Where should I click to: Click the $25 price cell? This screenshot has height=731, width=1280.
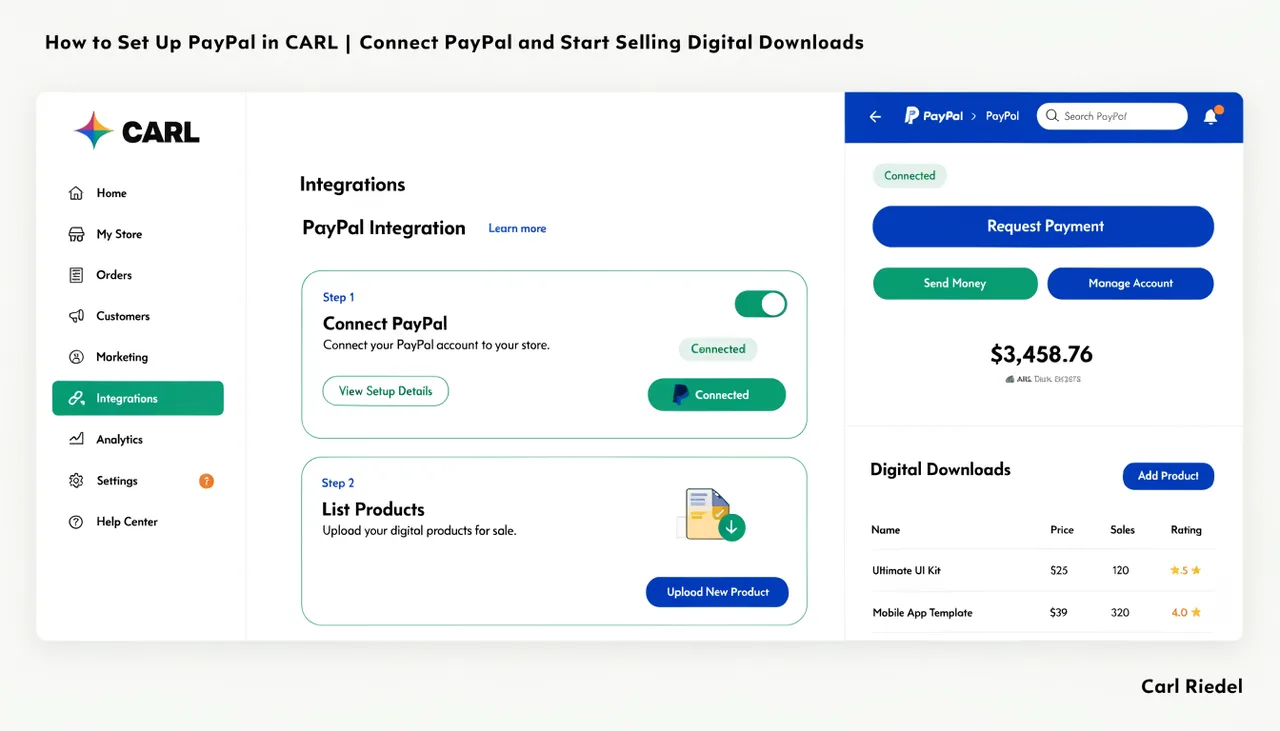tap(1059, 571)
